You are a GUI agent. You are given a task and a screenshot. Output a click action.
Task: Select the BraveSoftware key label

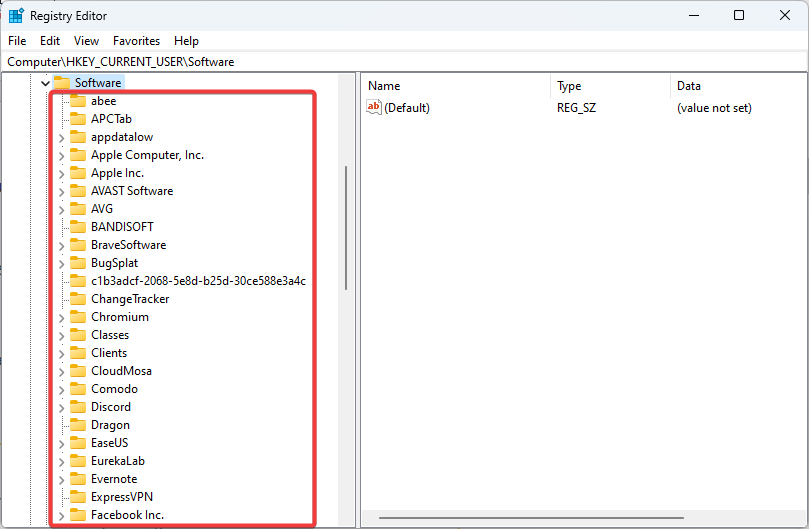pyautogui.click(x=128, y=245)
